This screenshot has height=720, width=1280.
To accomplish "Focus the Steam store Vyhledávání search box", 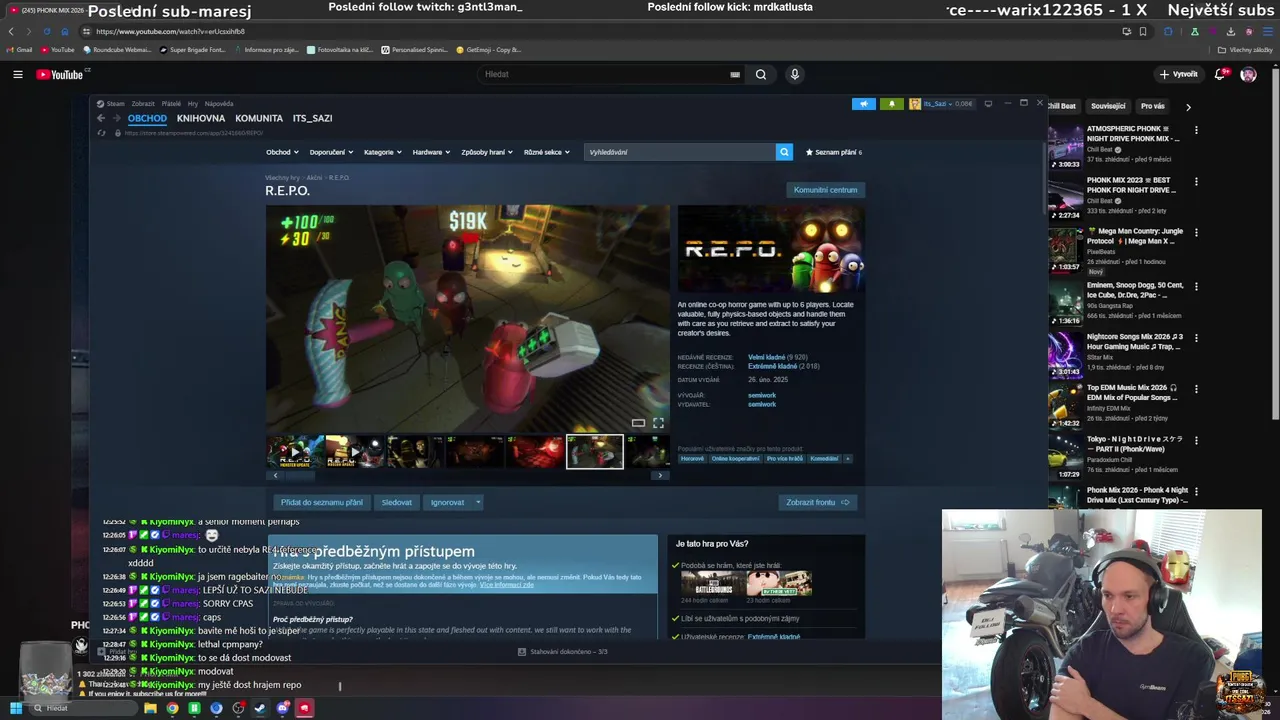I will pos(680,152).
